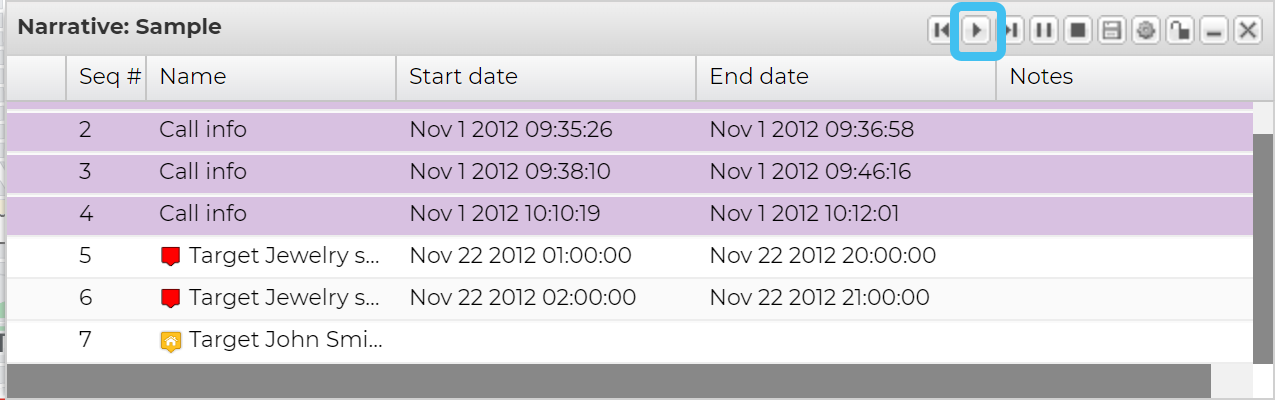Open narrative settings gear icon
The height and width of the screenshot is (400, 1275).
pos(1145,31)
